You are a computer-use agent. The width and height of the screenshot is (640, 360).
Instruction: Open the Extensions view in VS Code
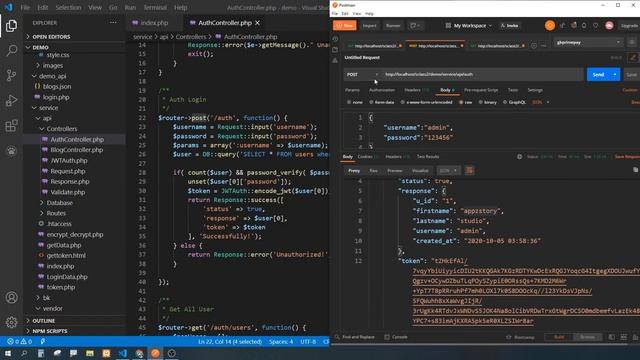pyautogui.click(x=11, y=125)
